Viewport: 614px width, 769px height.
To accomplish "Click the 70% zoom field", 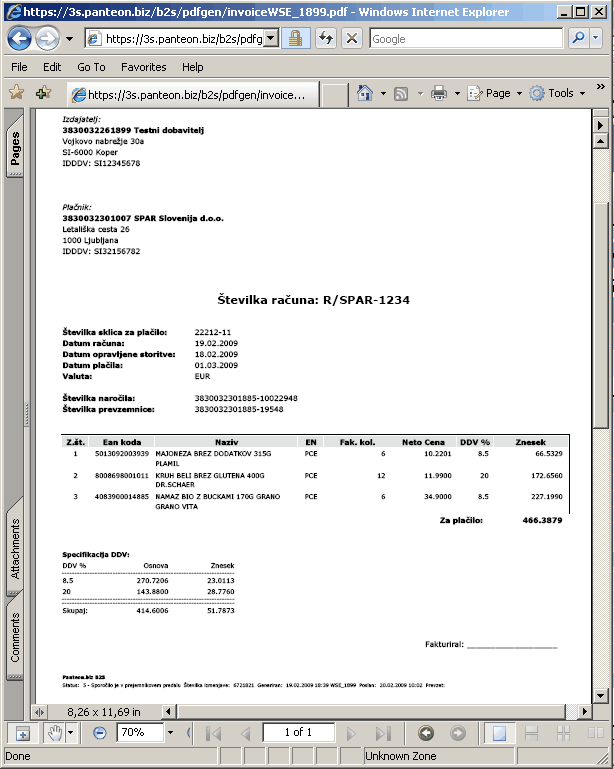I will click(139, 733).
